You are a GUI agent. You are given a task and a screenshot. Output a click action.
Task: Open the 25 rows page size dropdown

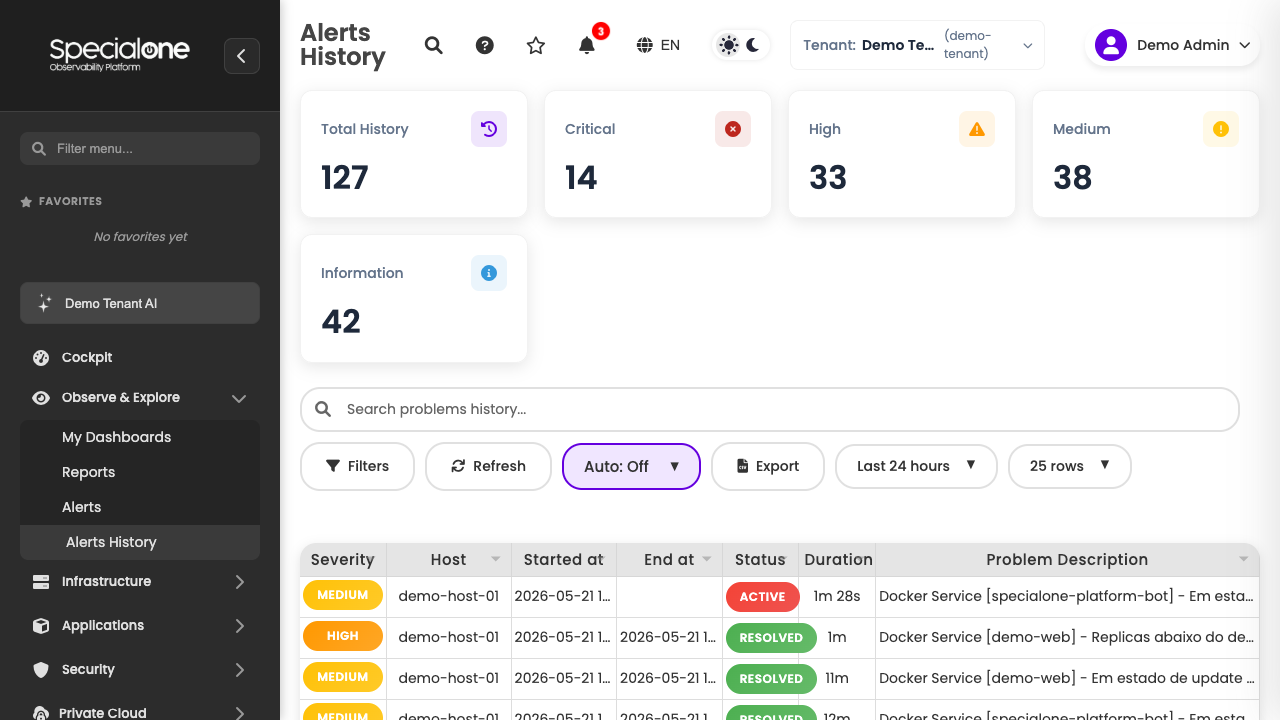click(x=1070, y=466)
